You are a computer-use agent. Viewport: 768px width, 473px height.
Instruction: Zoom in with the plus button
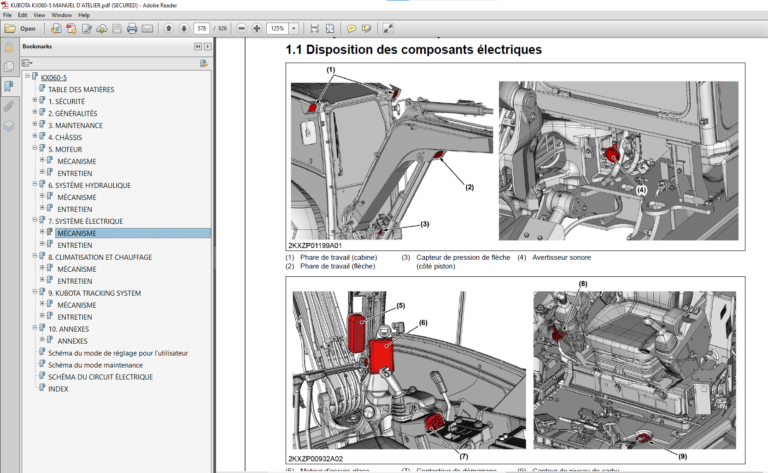257,29
